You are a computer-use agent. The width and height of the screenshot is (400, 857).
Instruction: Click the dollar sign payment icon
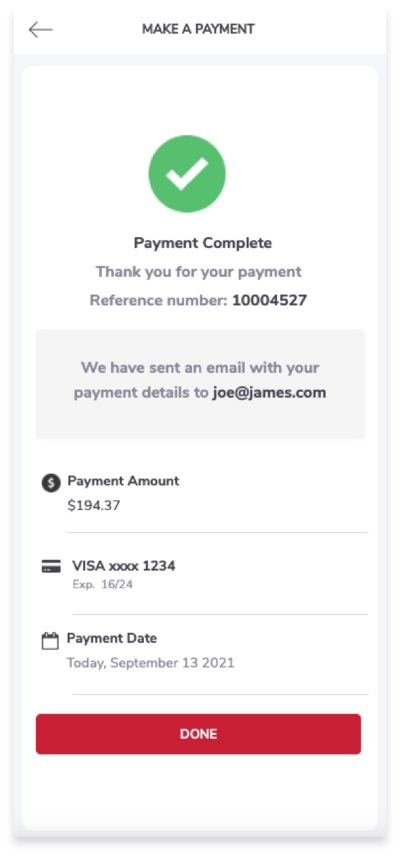click(51, 483)
